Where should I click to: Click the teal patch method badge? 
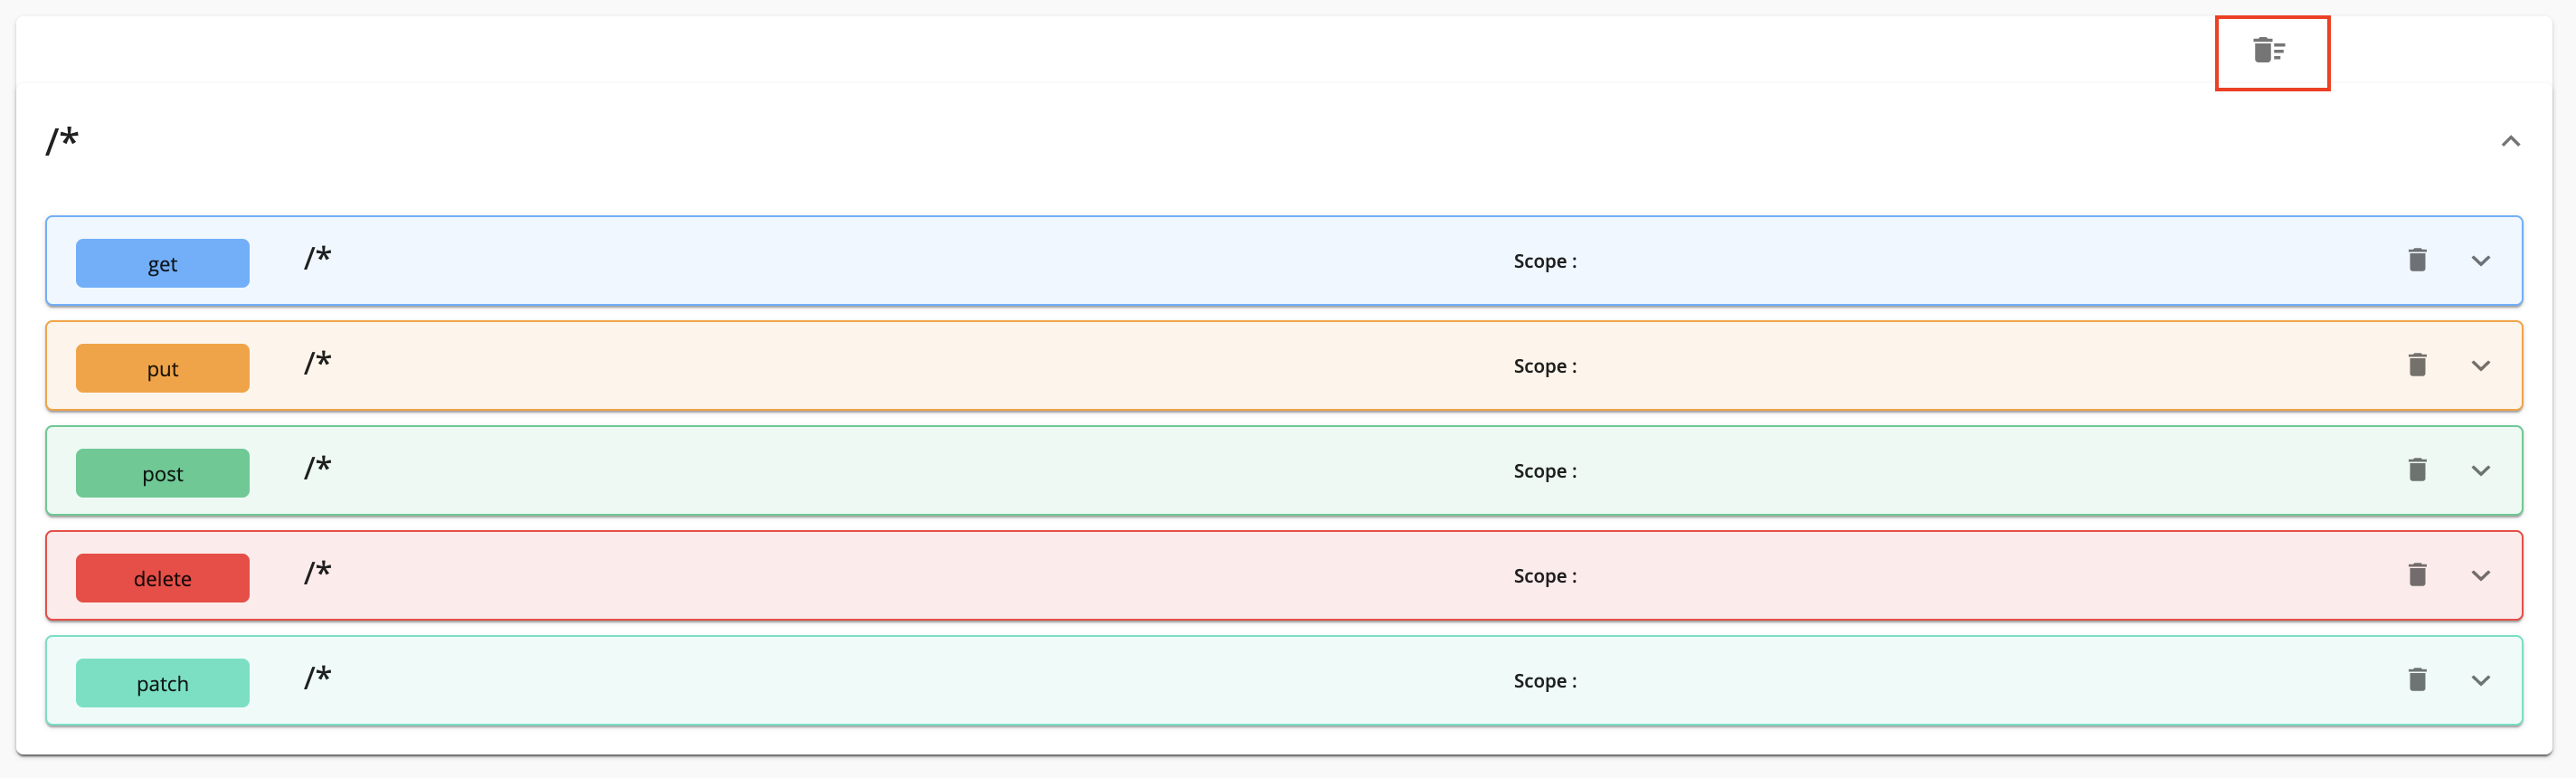click(x=162, y=684)
